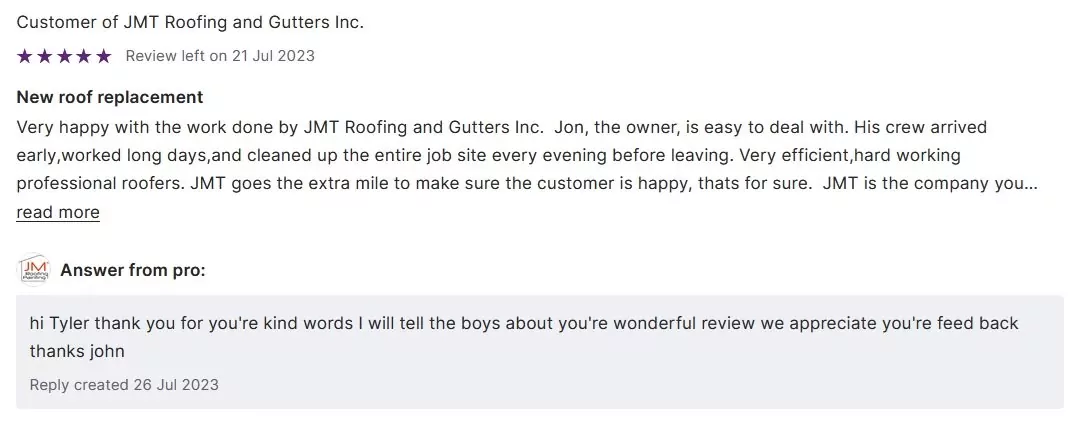Click the 'Answer from pro:' label

[x=133, y=270]
